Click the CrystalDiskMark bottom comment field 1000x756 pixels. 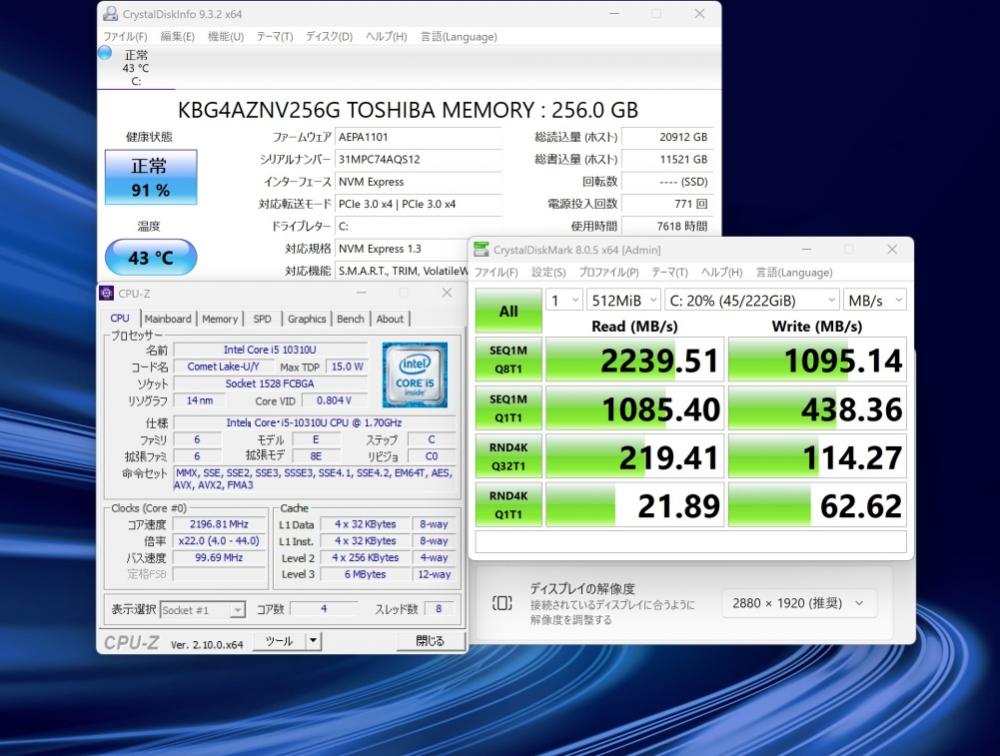tap(691, 542)
